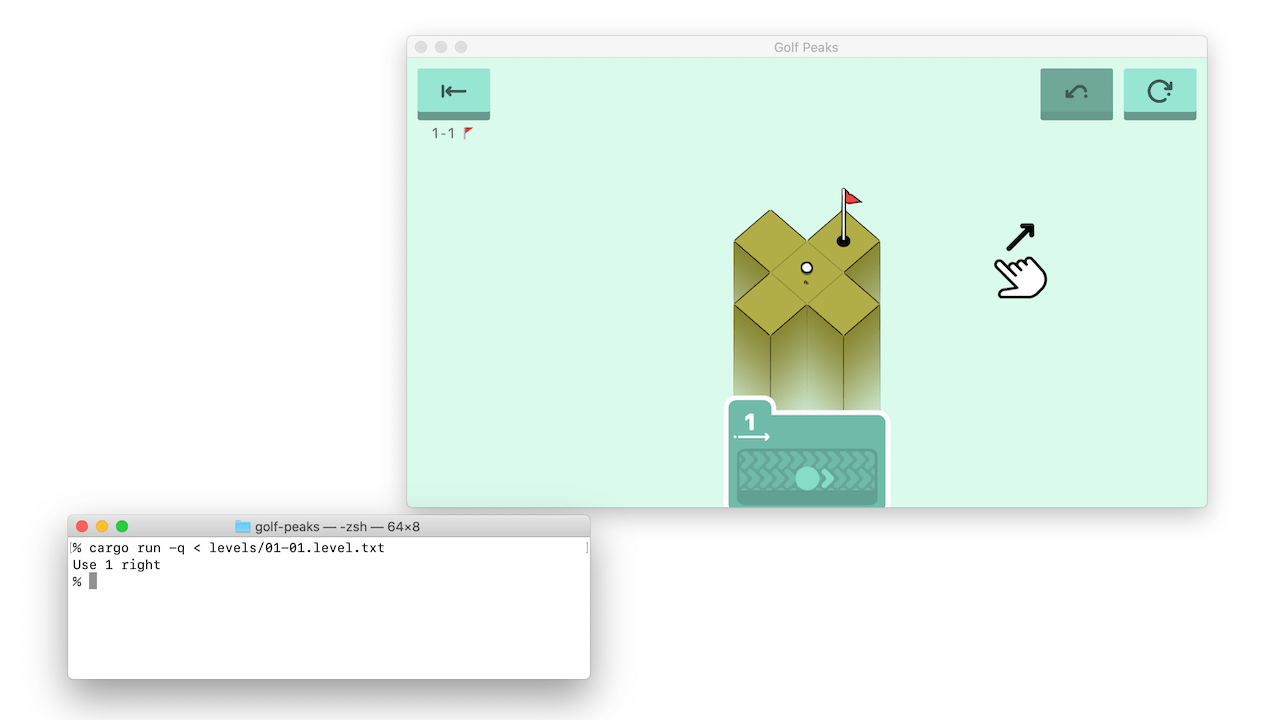Click the hole with the red flag
This screenshot has width=1280, height=720.
844,240
